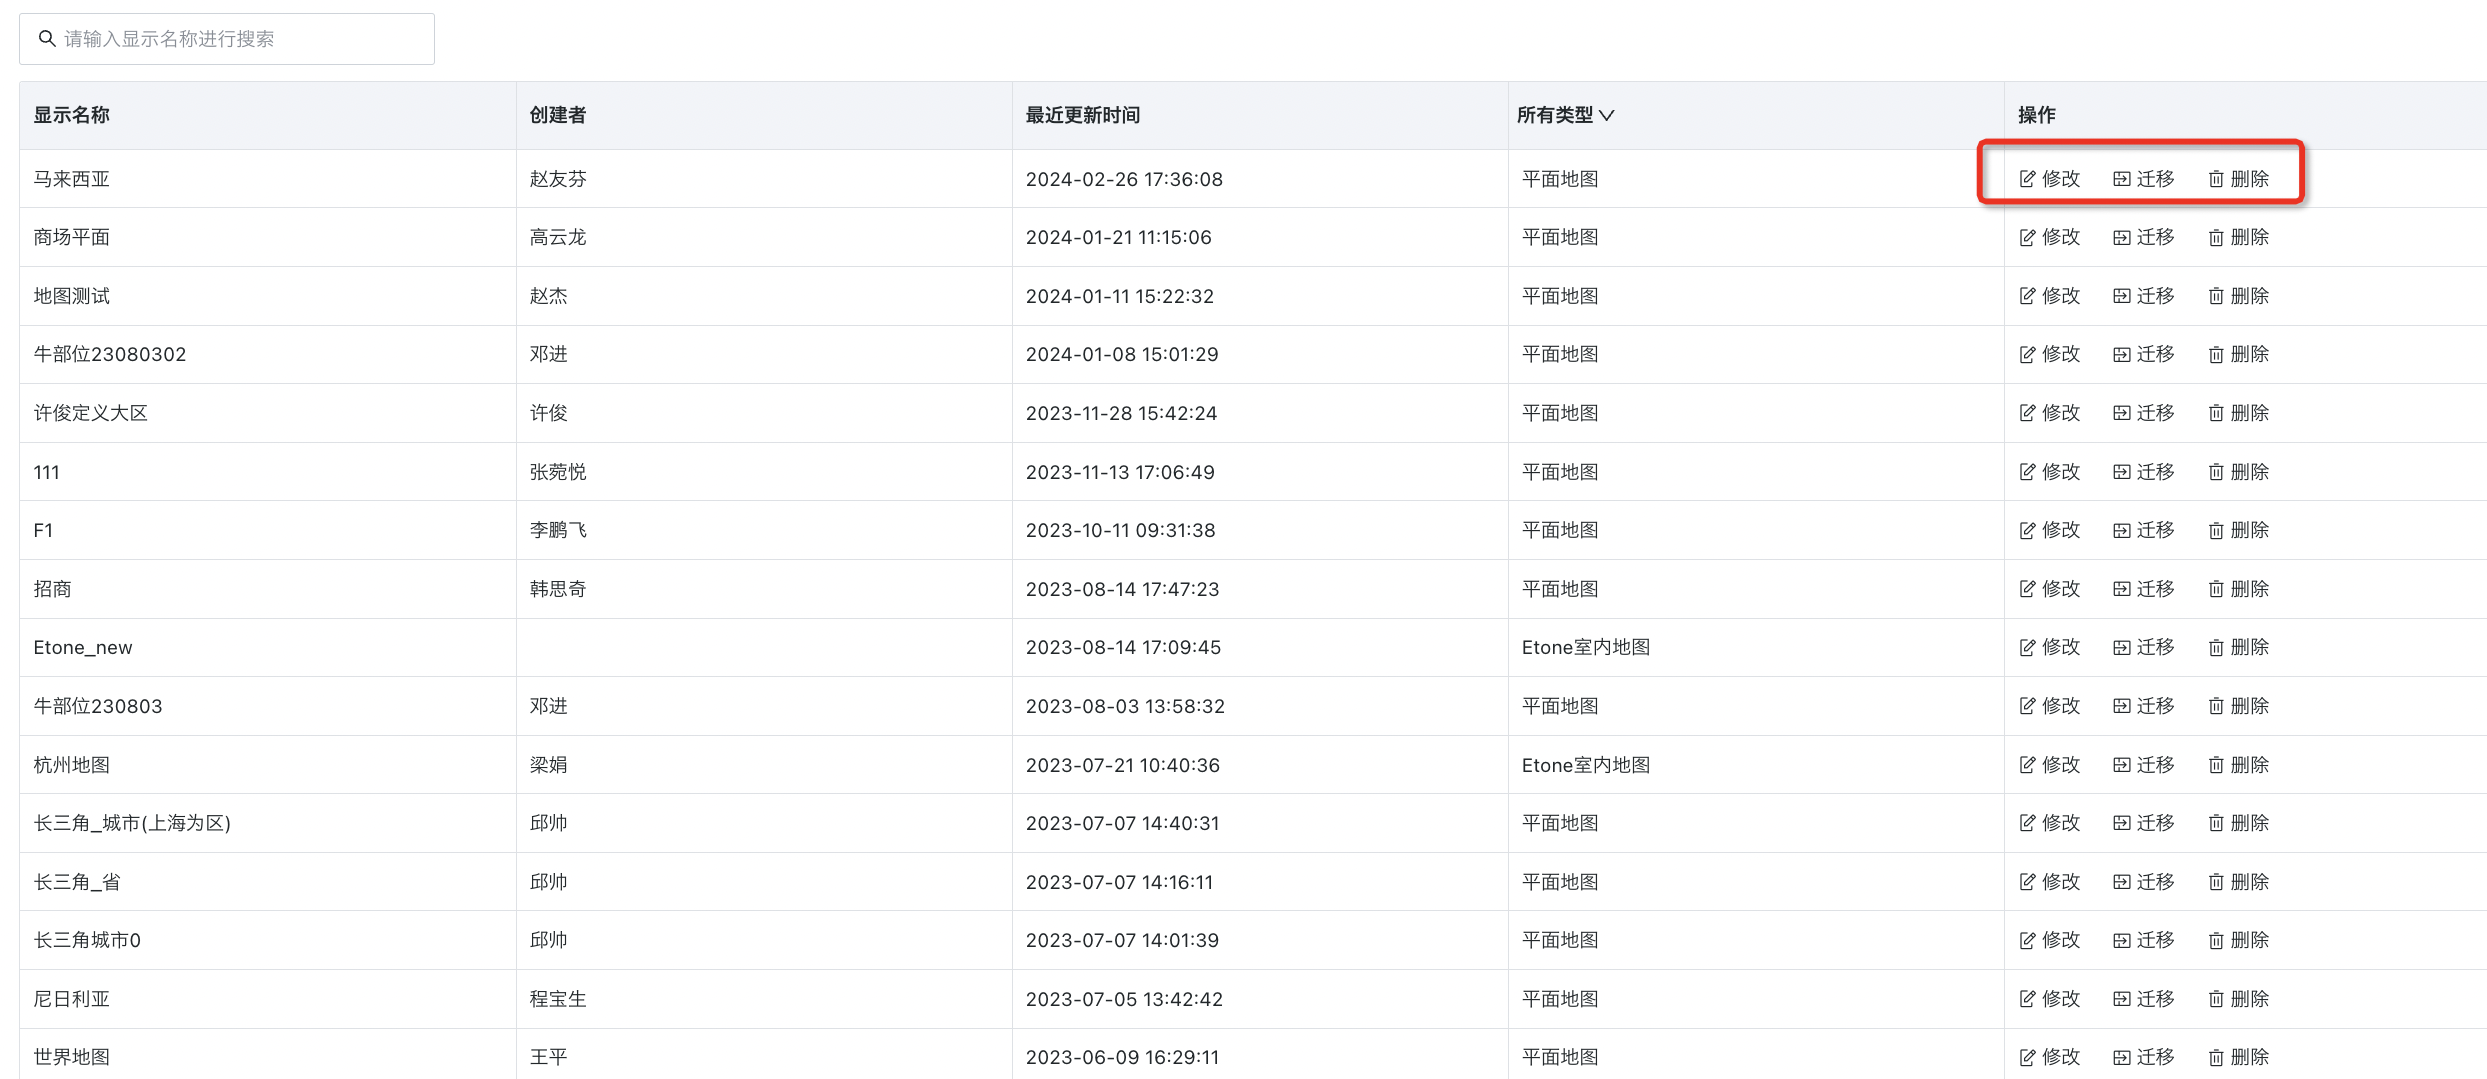Click 修改 for Etone_new
Screen dimensions: 2487x1079
[x=2050, y=647]
